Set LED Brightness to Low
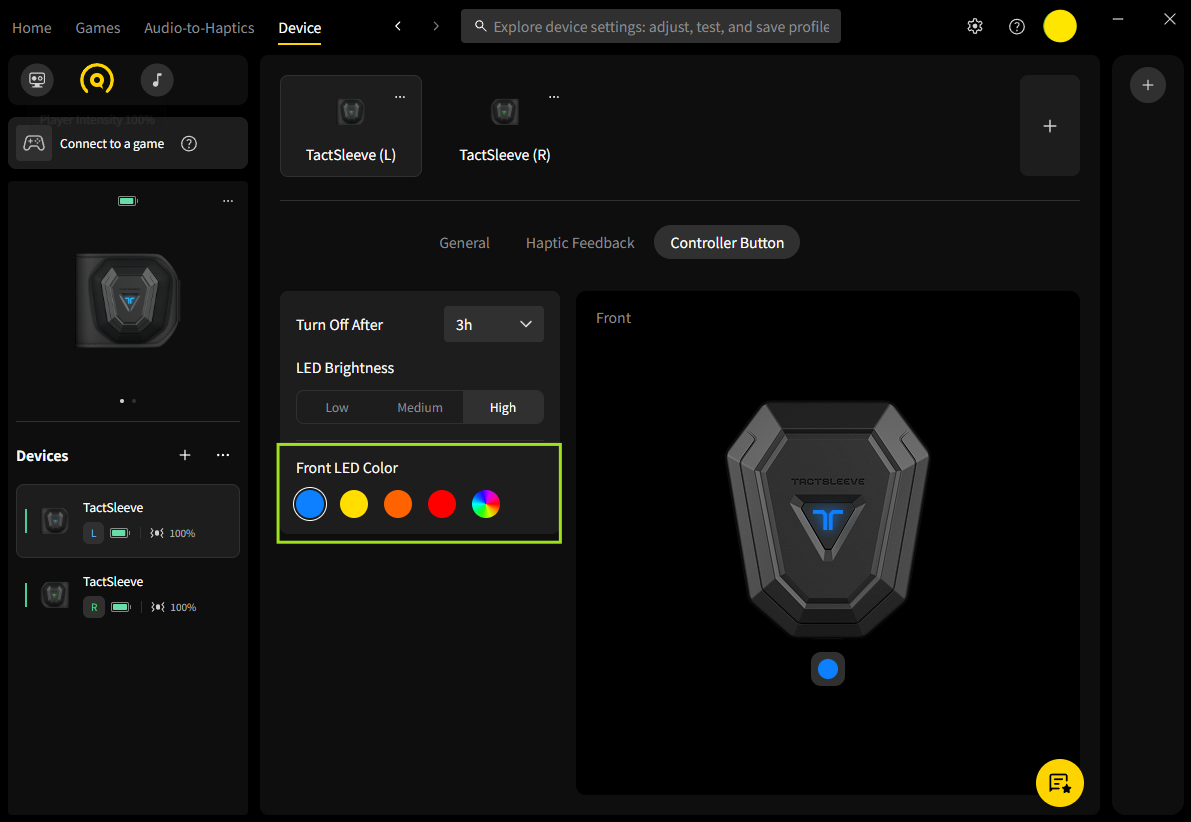Screen dimensions: 1191x822 click(x=336, y=407)
